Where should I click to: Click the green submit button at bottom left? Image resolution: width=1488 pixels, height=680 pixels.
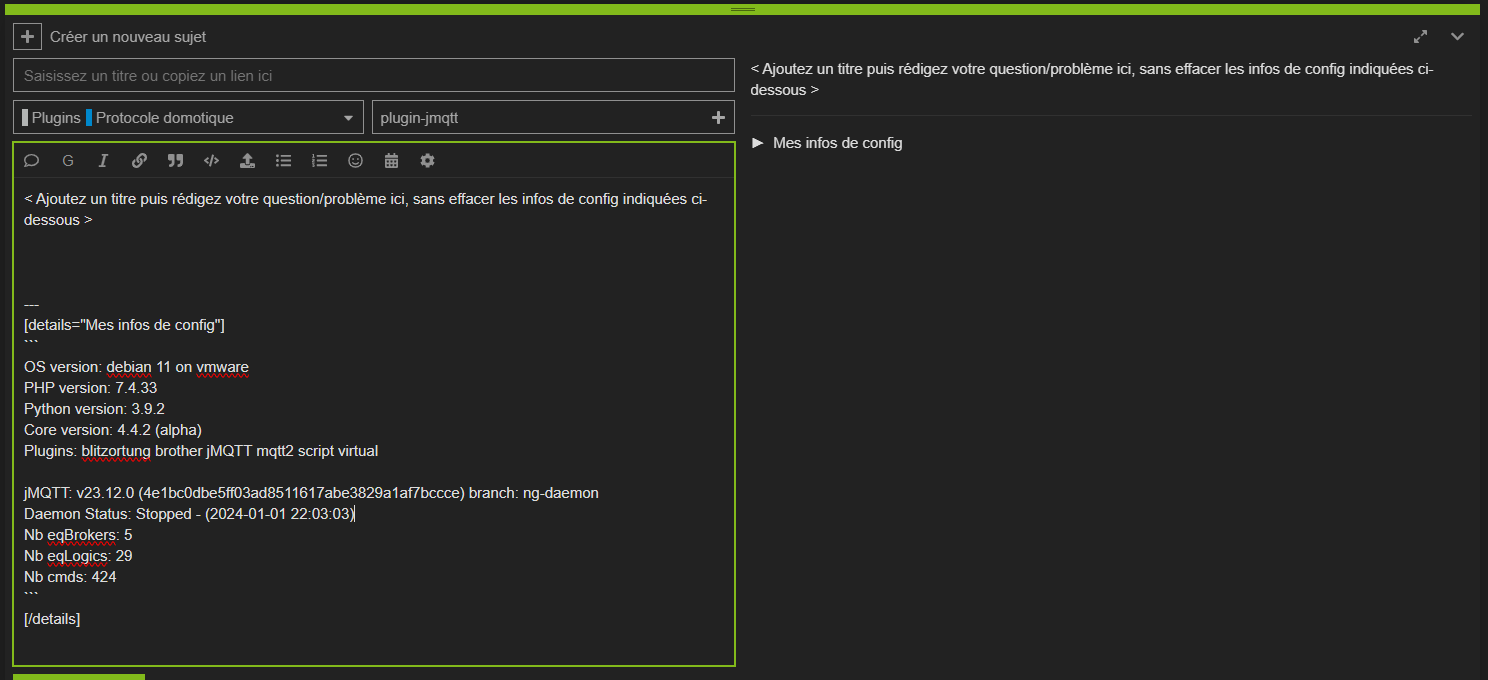click(79, 677)
